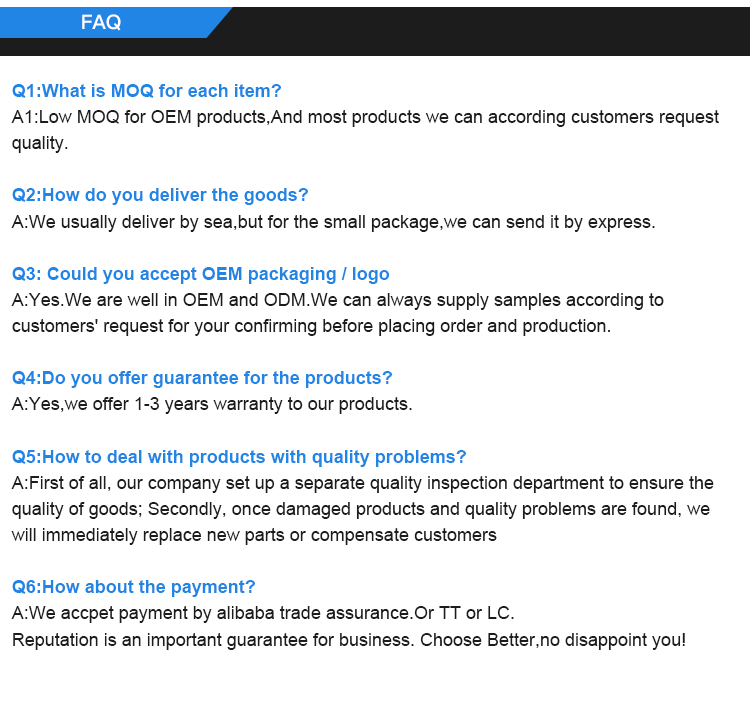The height and width of the screenshot is (704, 750).
Task: Click the alibaba trade assurance answer line
Action: (x=263, y=613)
